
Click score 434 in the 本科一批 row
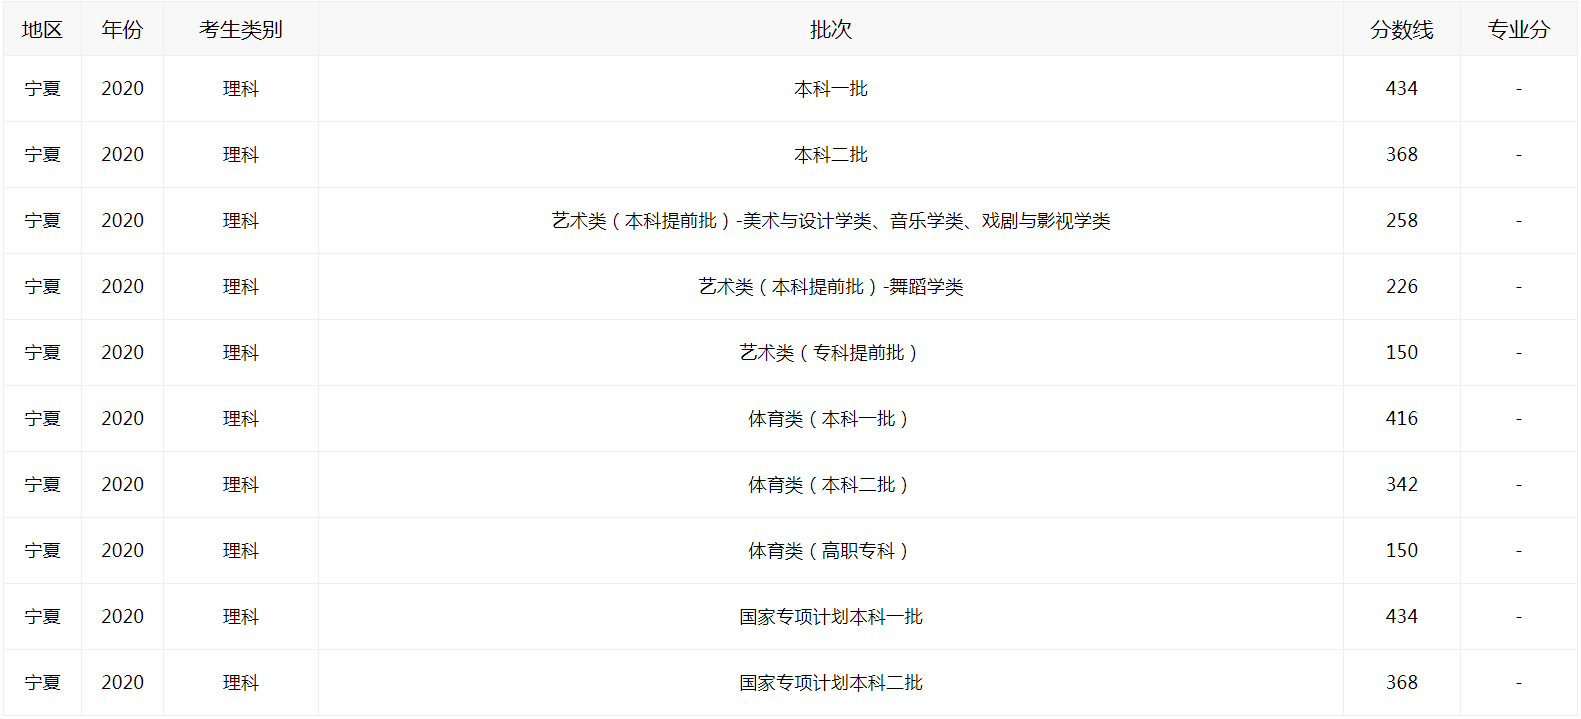pyautogui.click(x=1401, y=89)
